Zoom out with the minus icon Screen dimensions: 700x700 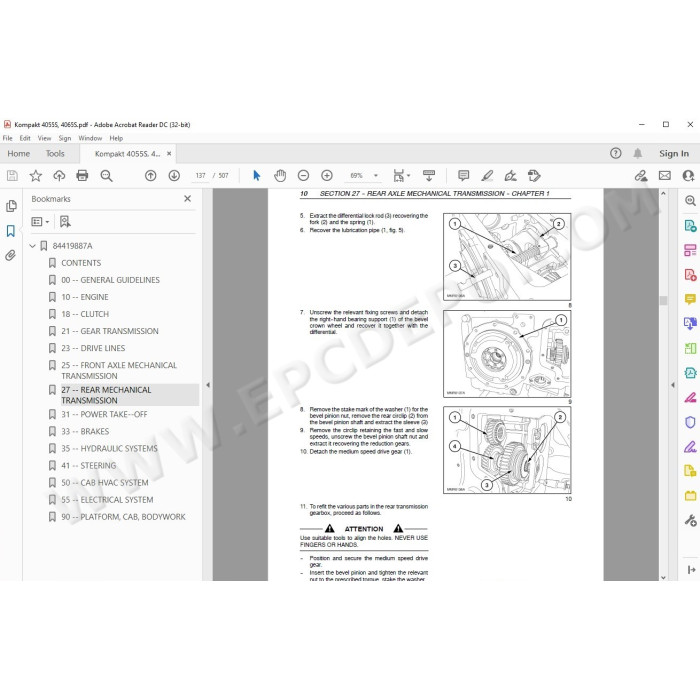pos(303,175)
